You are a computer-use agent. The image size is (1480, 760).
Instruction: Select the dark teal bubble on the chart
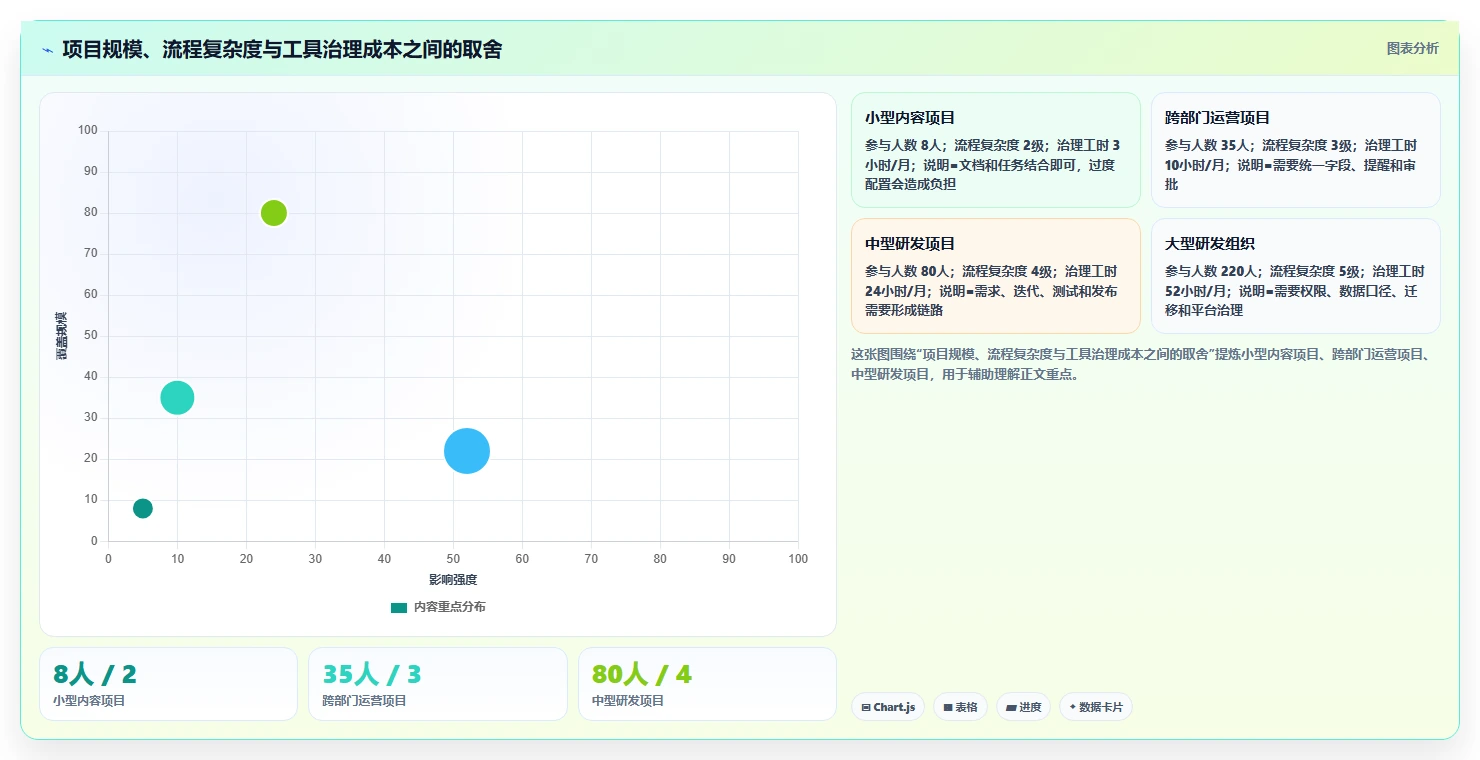pos(143,508)
